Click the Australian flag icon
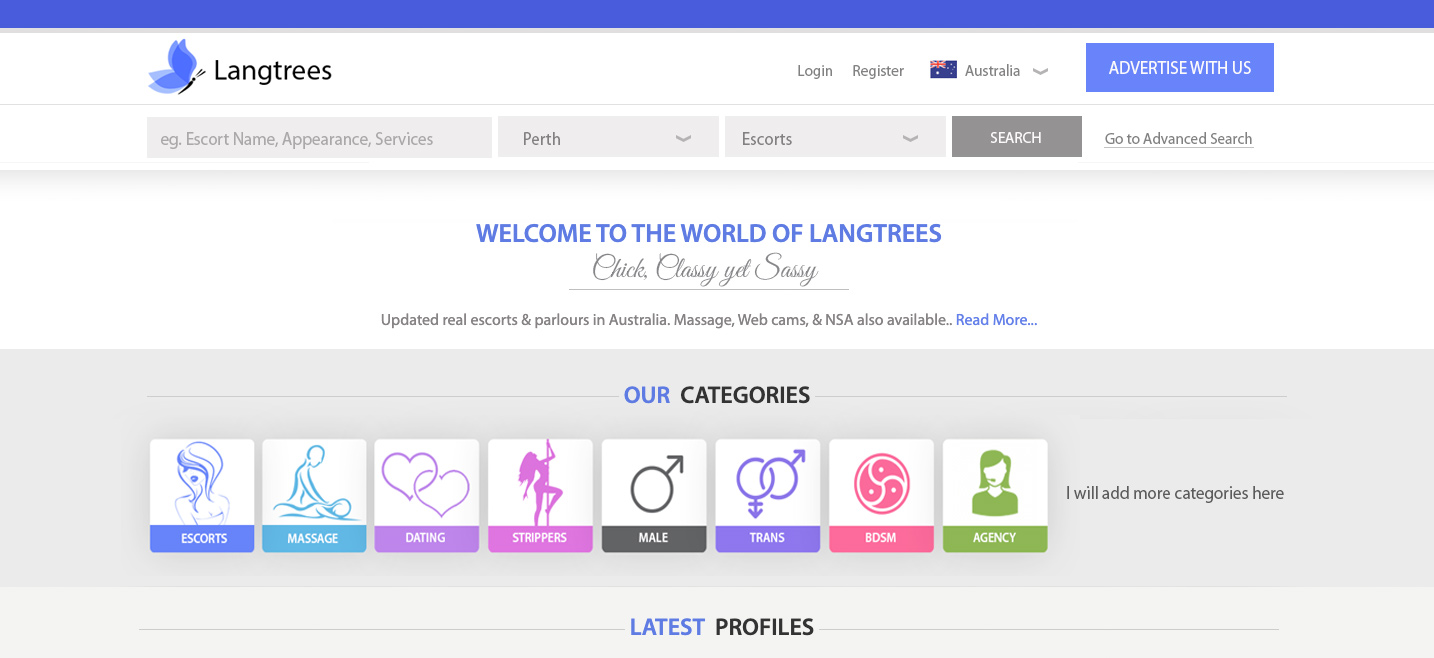 click(943, 70)
